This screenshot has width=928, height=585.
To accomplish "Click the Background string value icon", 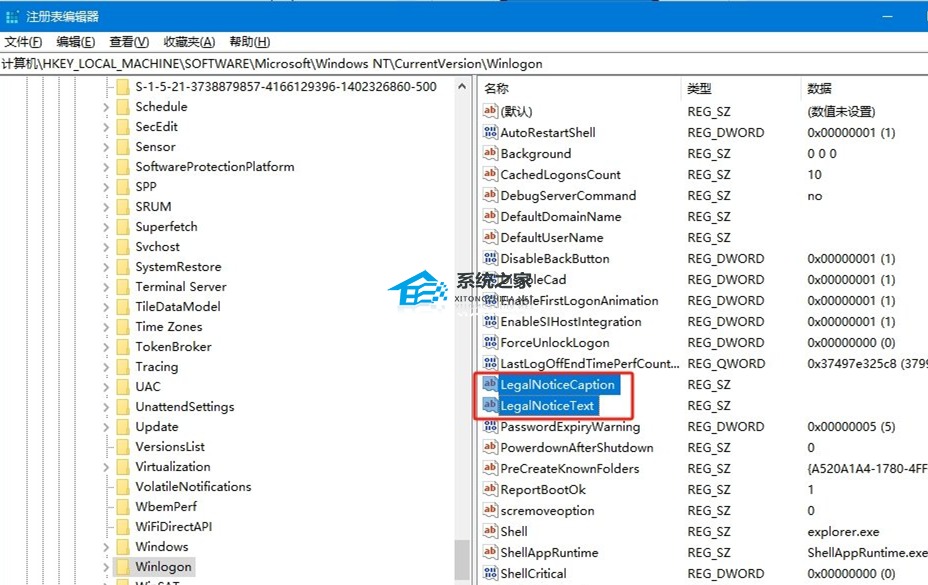I will coord(490,153).
